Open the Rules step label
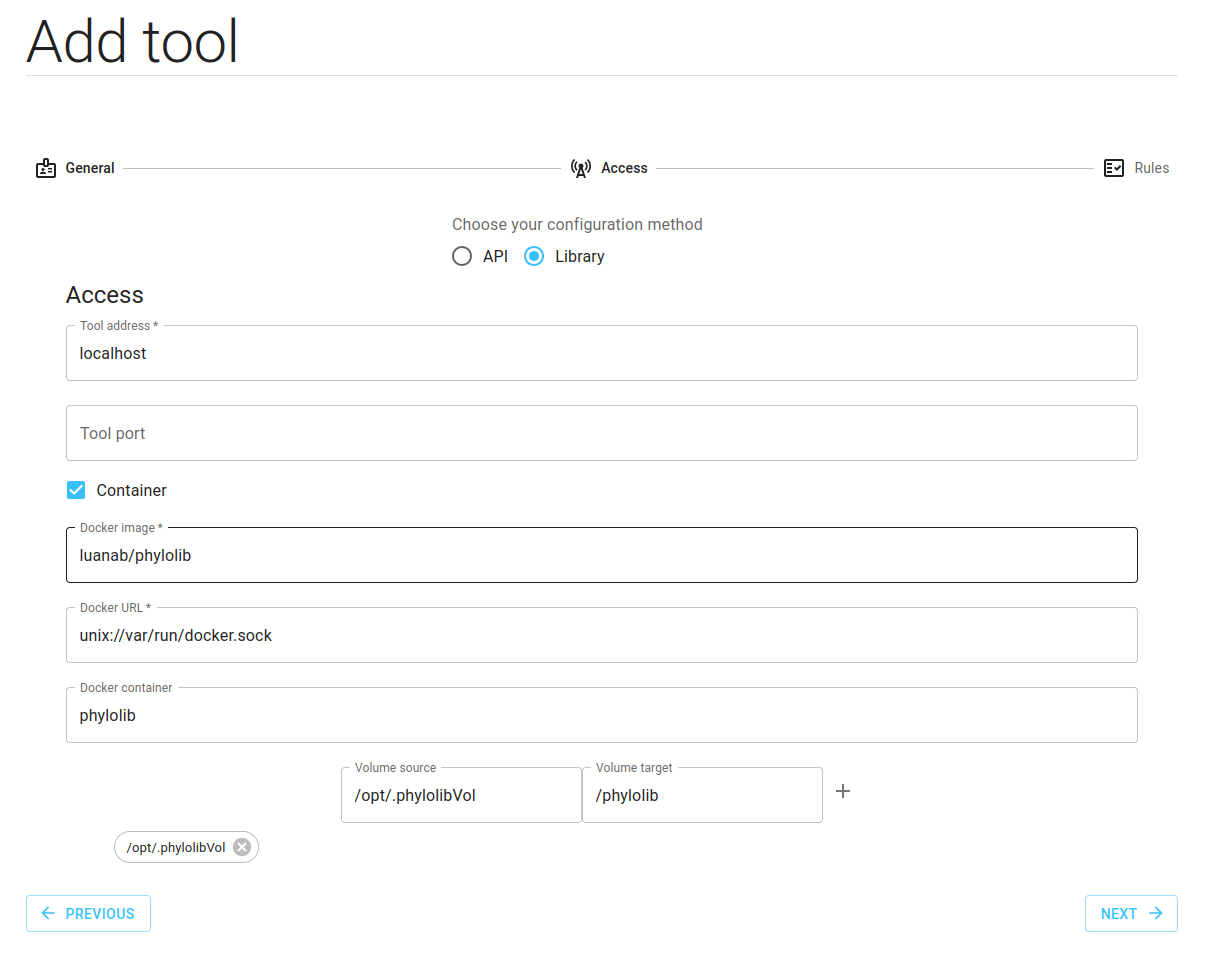Viewport: 1224px width, 965px height. 1151,168
